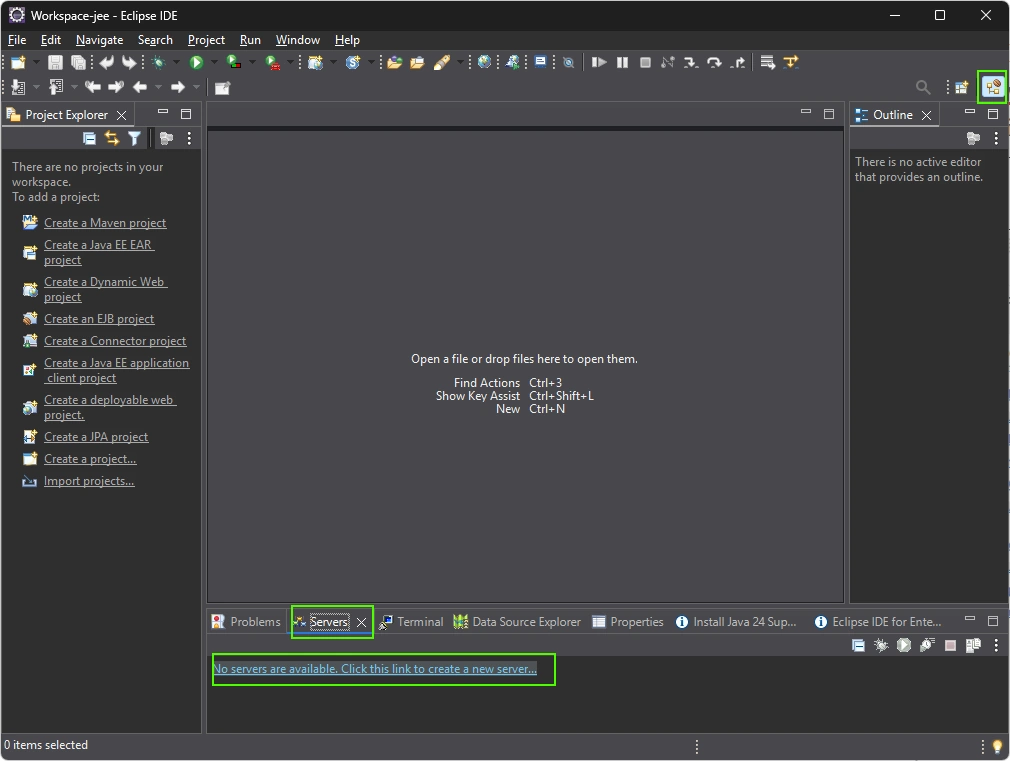Click the lightbulb tip icon in status bar
Image resolution: width=1010 pixels, height=761 pixels.
[x=997, y=747]
